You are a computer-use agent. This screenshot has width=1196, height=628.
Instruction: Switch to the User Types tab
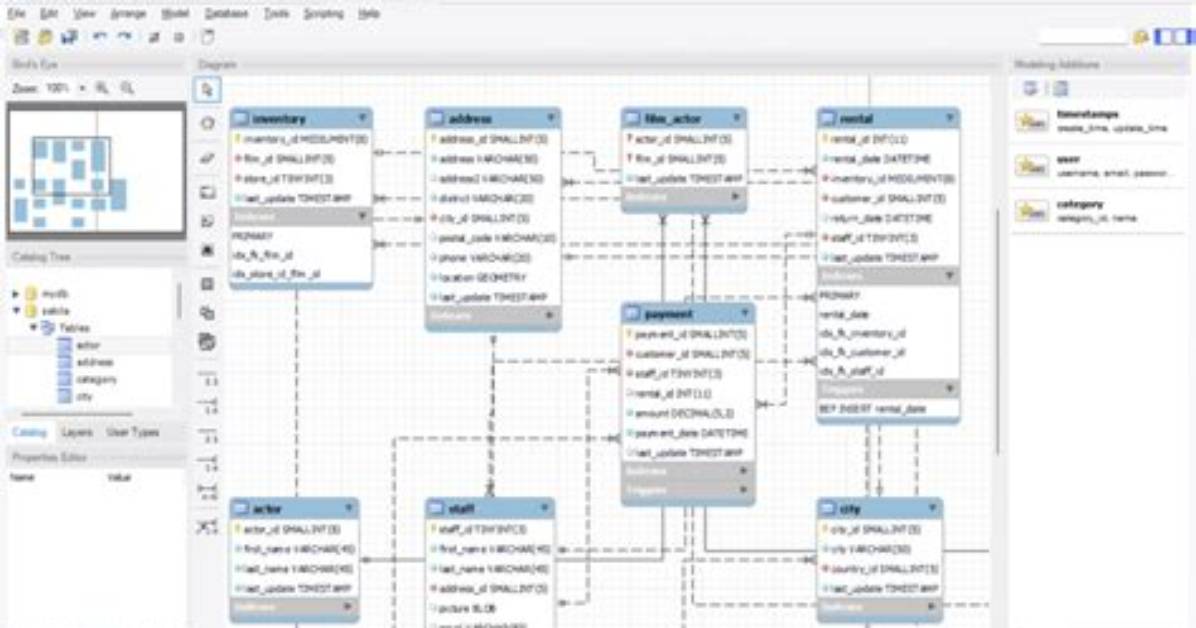[x=133, y=432]
